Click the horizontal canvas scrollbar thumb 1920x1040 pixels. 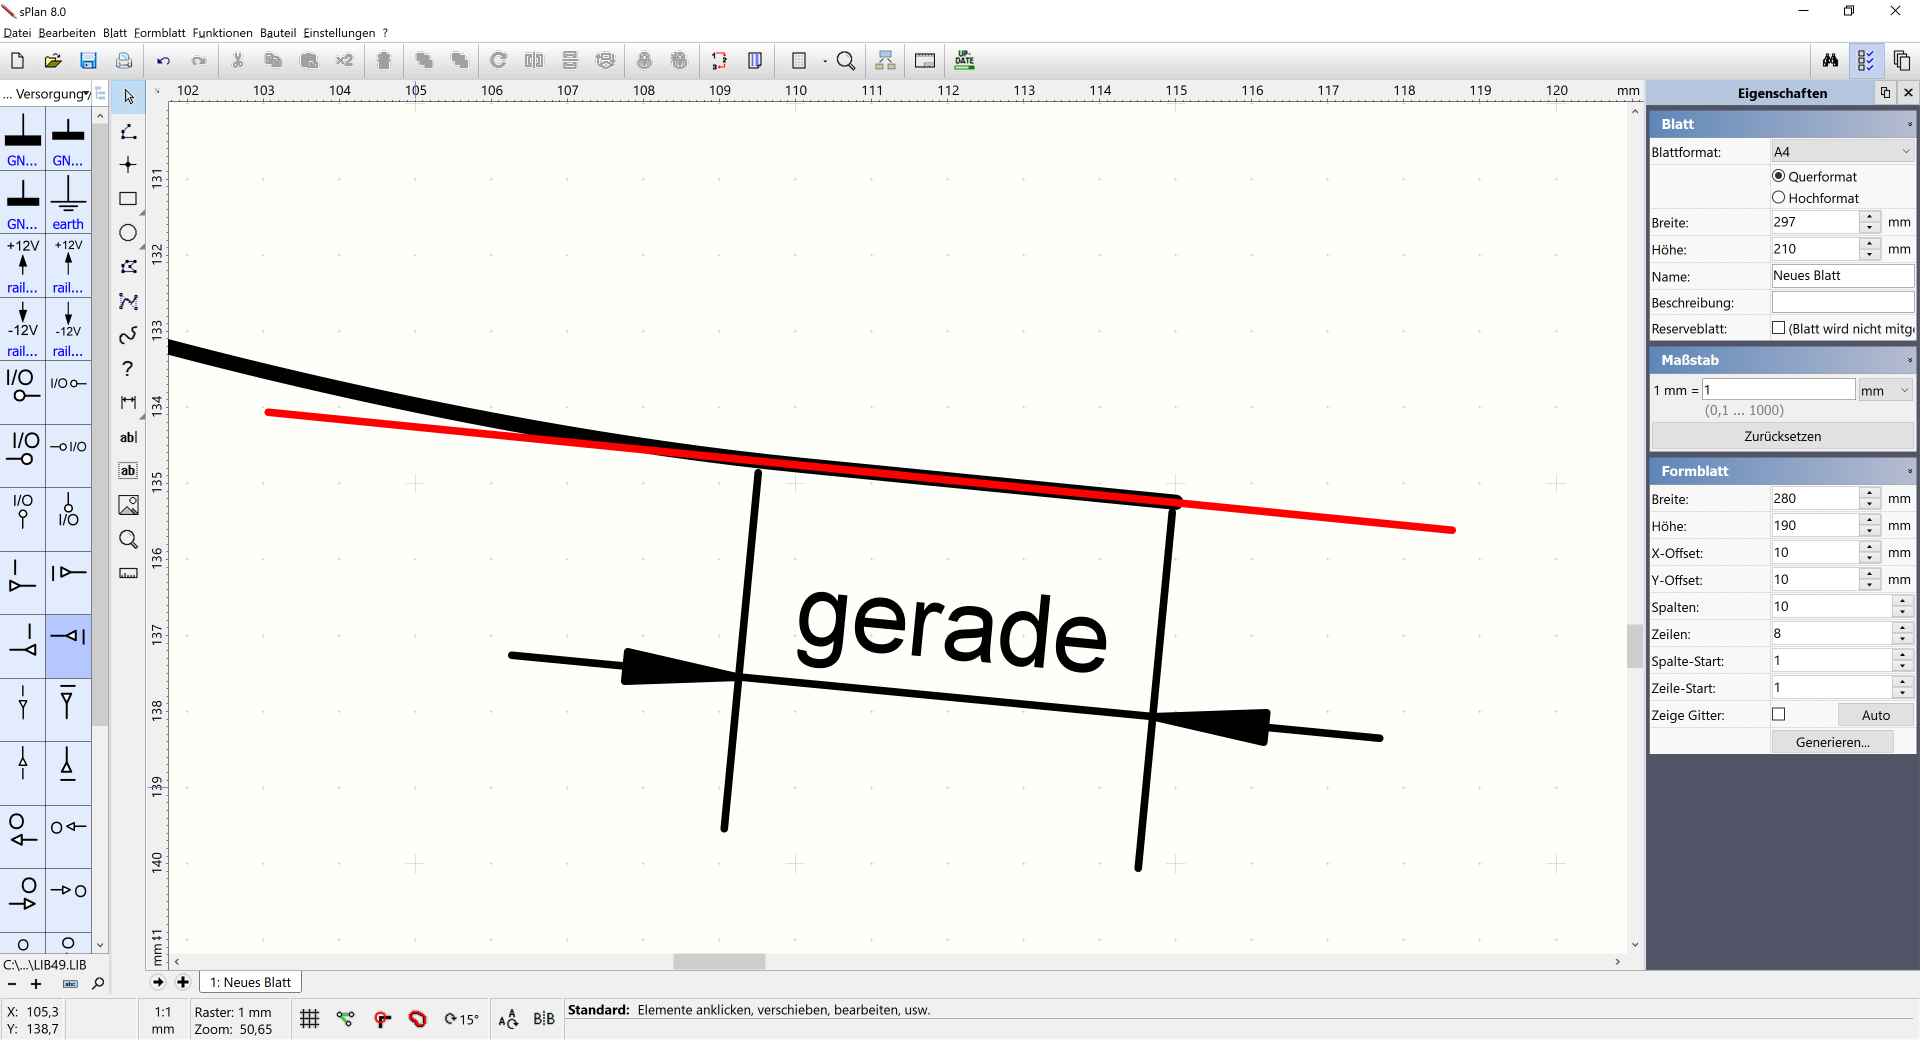pos(719,961)
